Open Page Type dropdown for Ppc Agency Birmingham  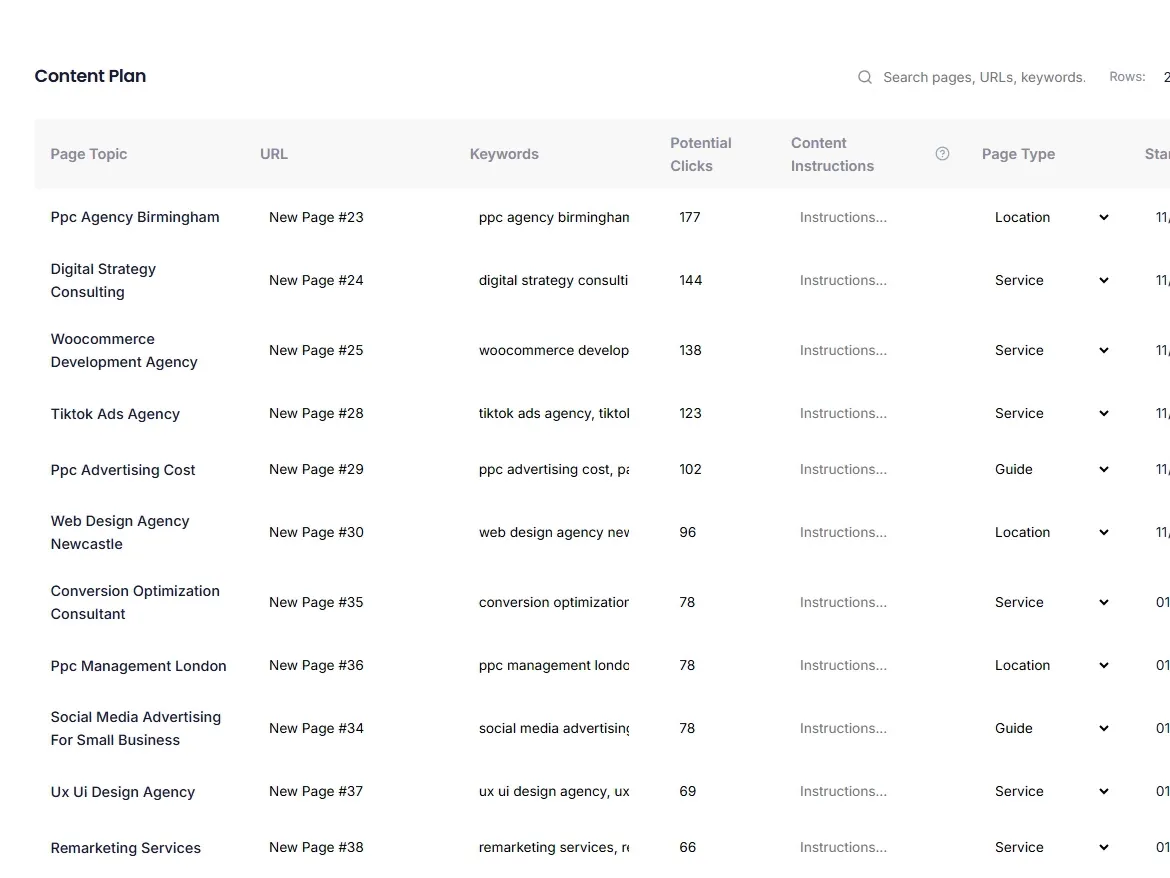pos(1102,217)
